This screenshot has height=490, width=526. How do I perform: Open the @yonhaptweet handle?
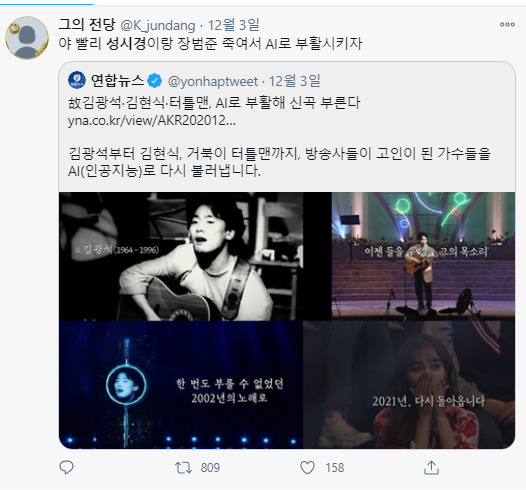213,81
